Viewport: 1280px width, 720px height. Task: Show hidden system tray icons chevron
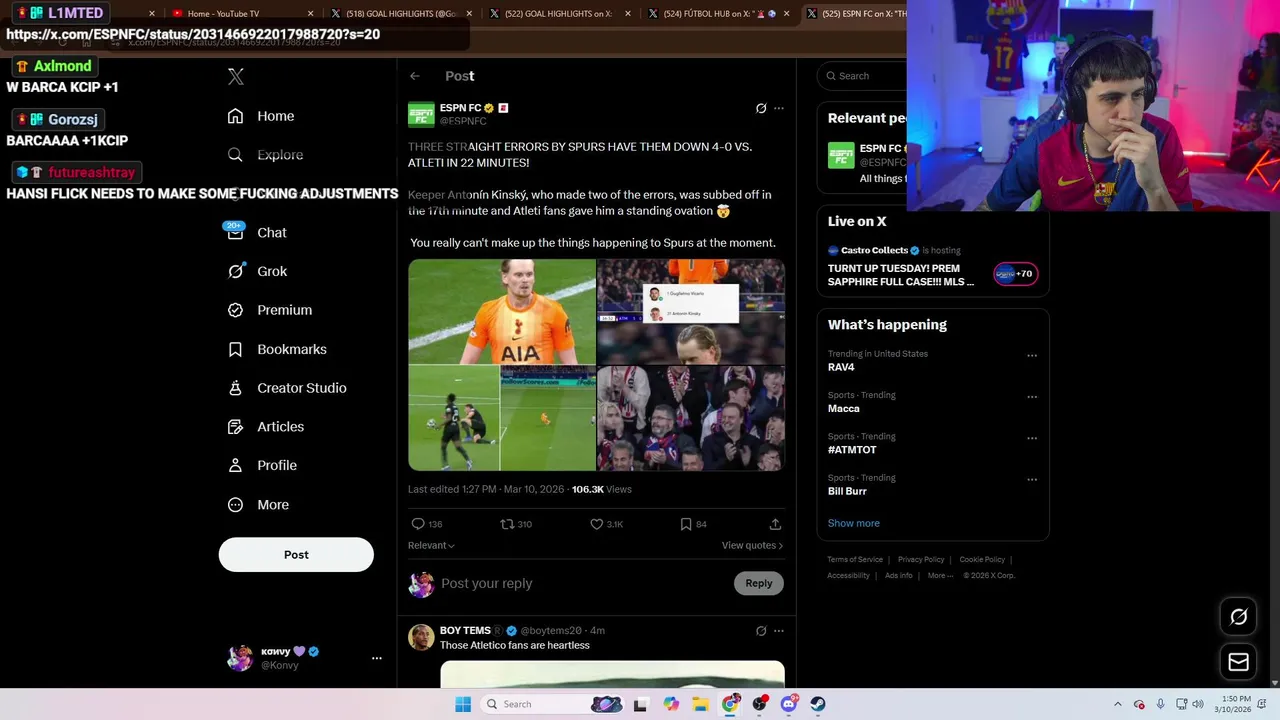1118,704
